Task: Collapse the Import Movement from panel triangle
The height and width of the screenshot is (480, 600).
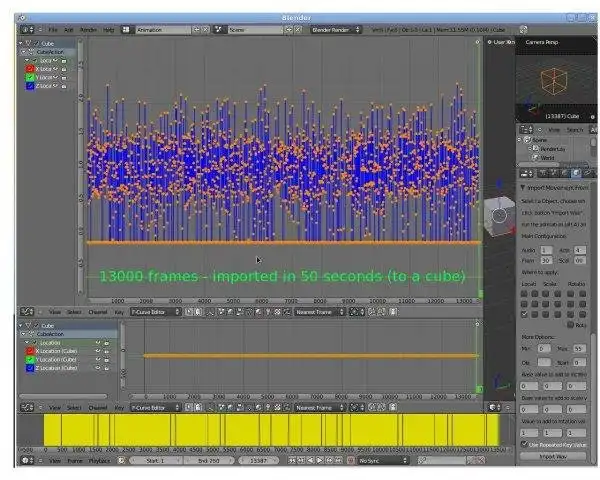Action: click(x=523, y=188)
